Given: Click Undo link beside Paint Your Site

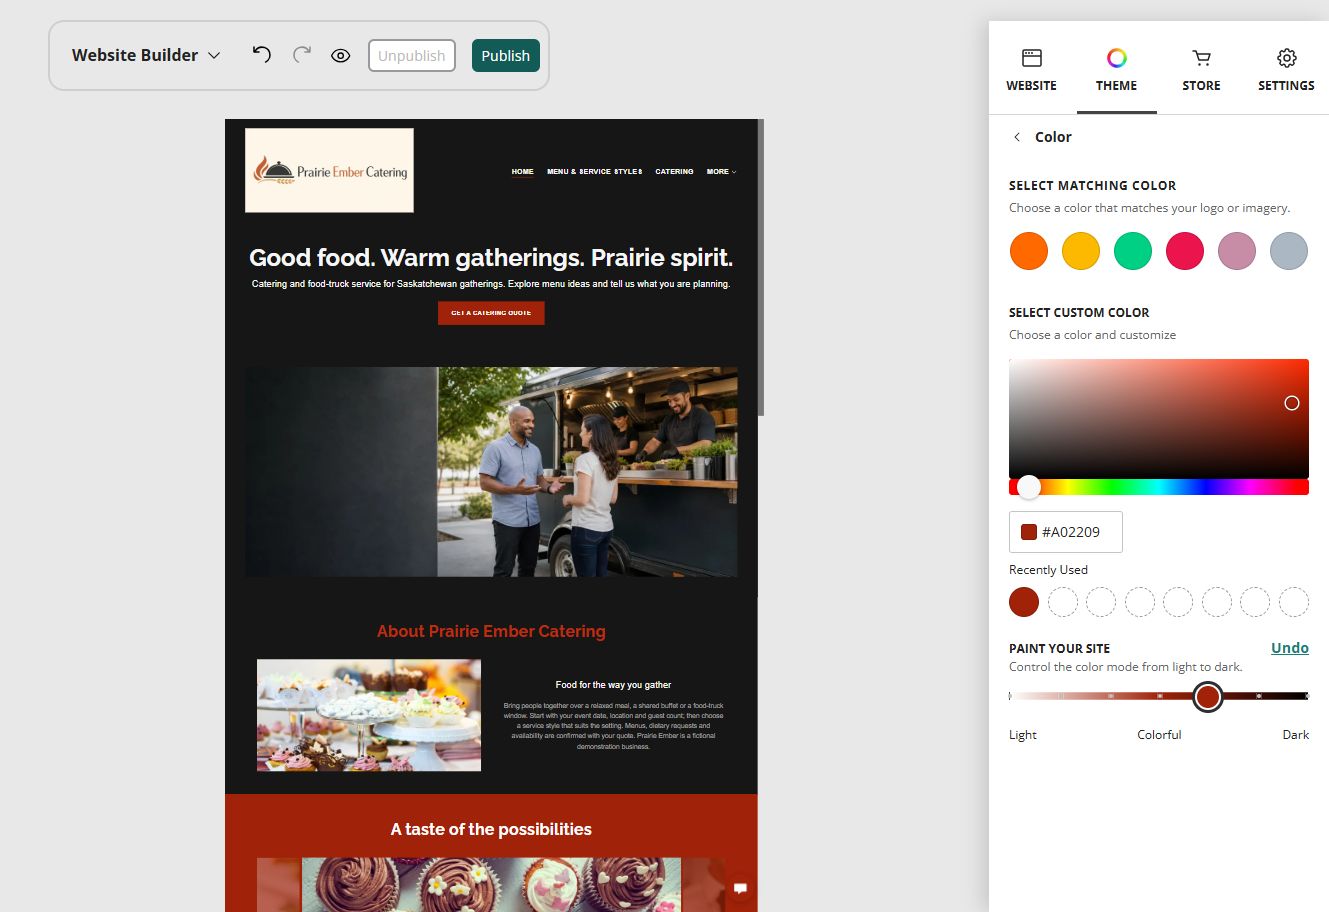Looking at the screenshot, I should click(x=1290, y=648).
